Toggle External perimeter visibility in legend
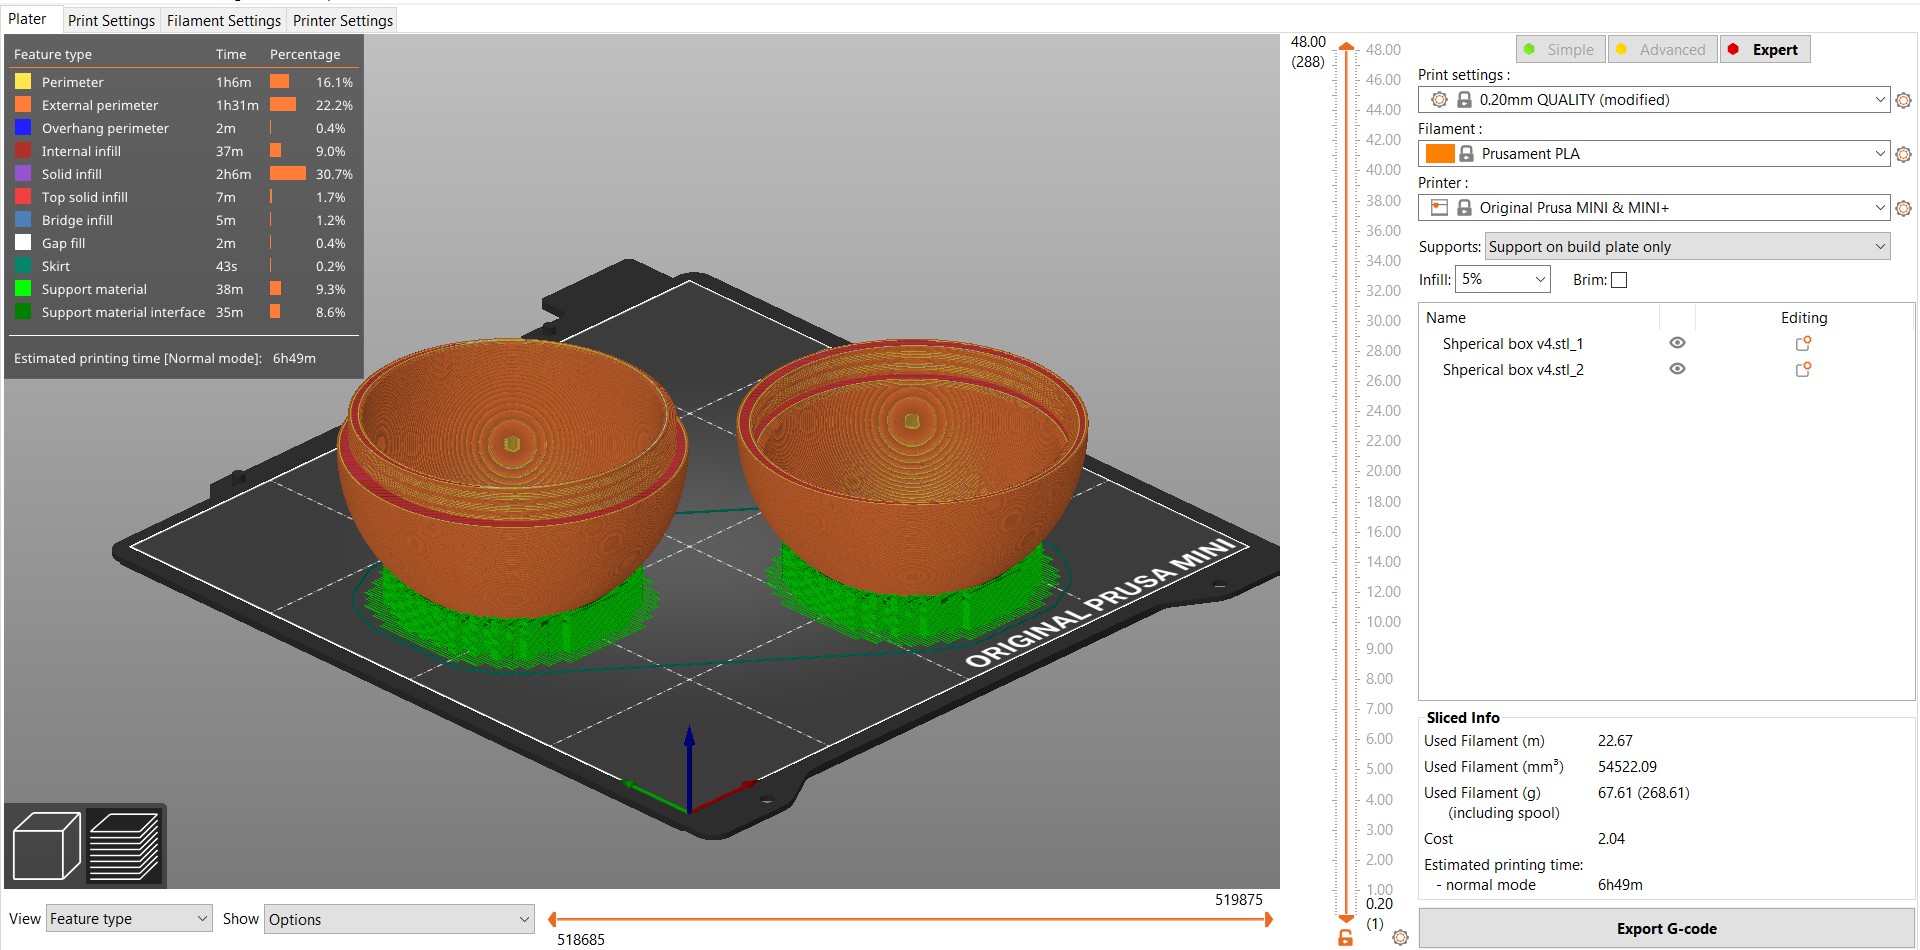1920x950 pixels. click(x=184, y=105)
